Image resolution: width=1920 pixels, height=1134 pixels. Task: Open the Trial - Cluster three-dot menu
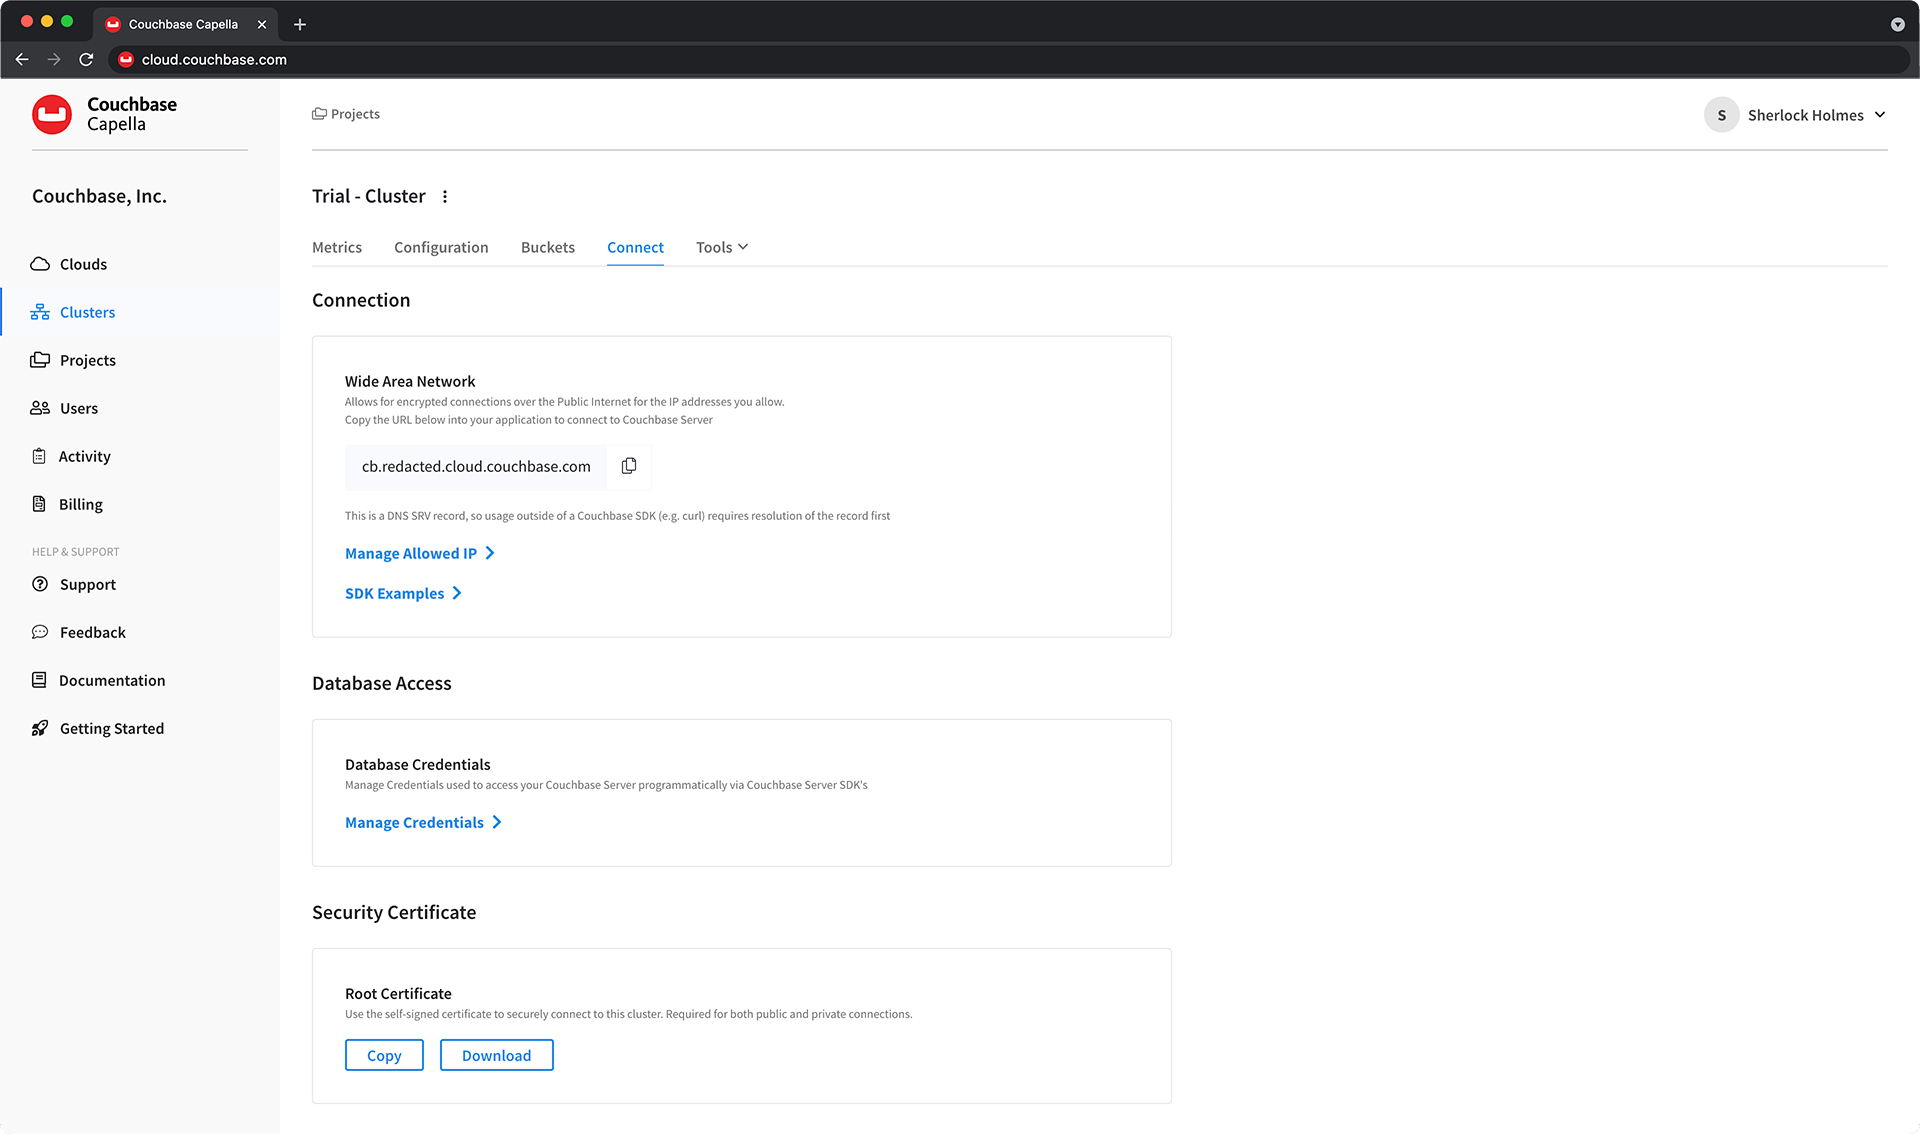445,196
